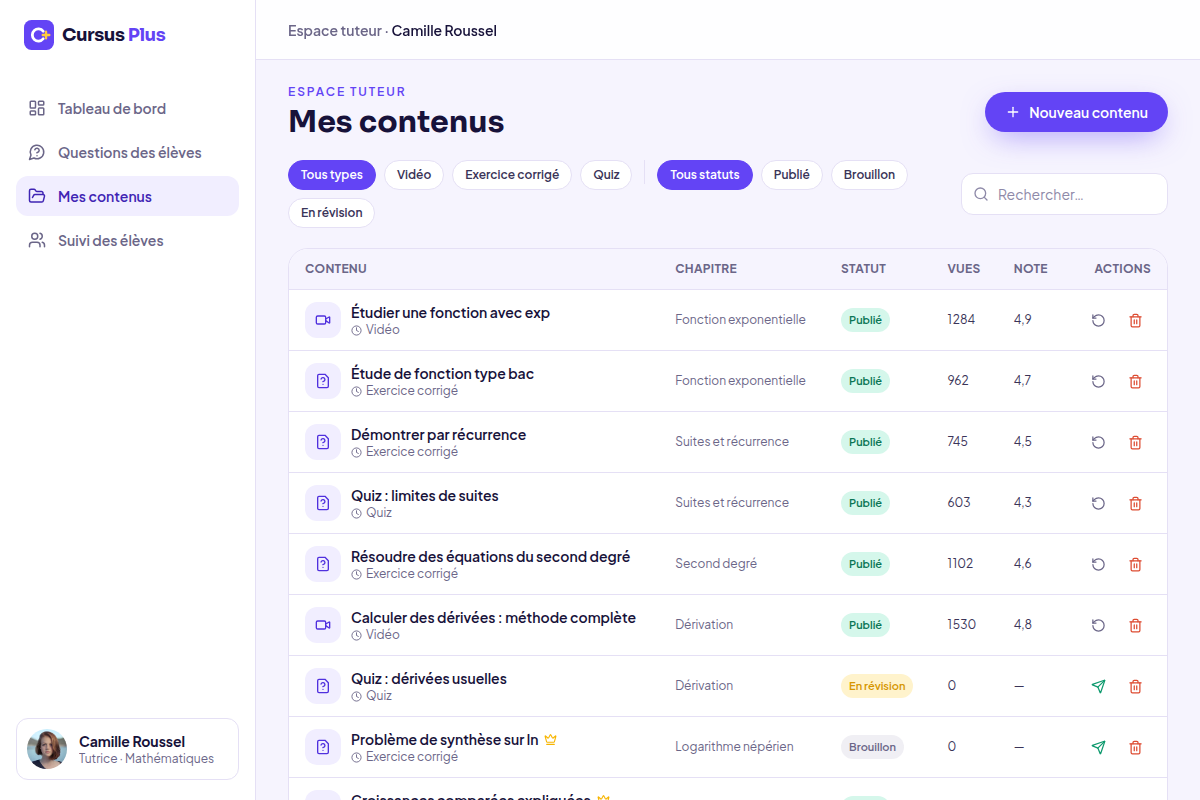Select Mes contenus in sidebar
This screenshot has height=800, width=1200.
pos(127,196)
